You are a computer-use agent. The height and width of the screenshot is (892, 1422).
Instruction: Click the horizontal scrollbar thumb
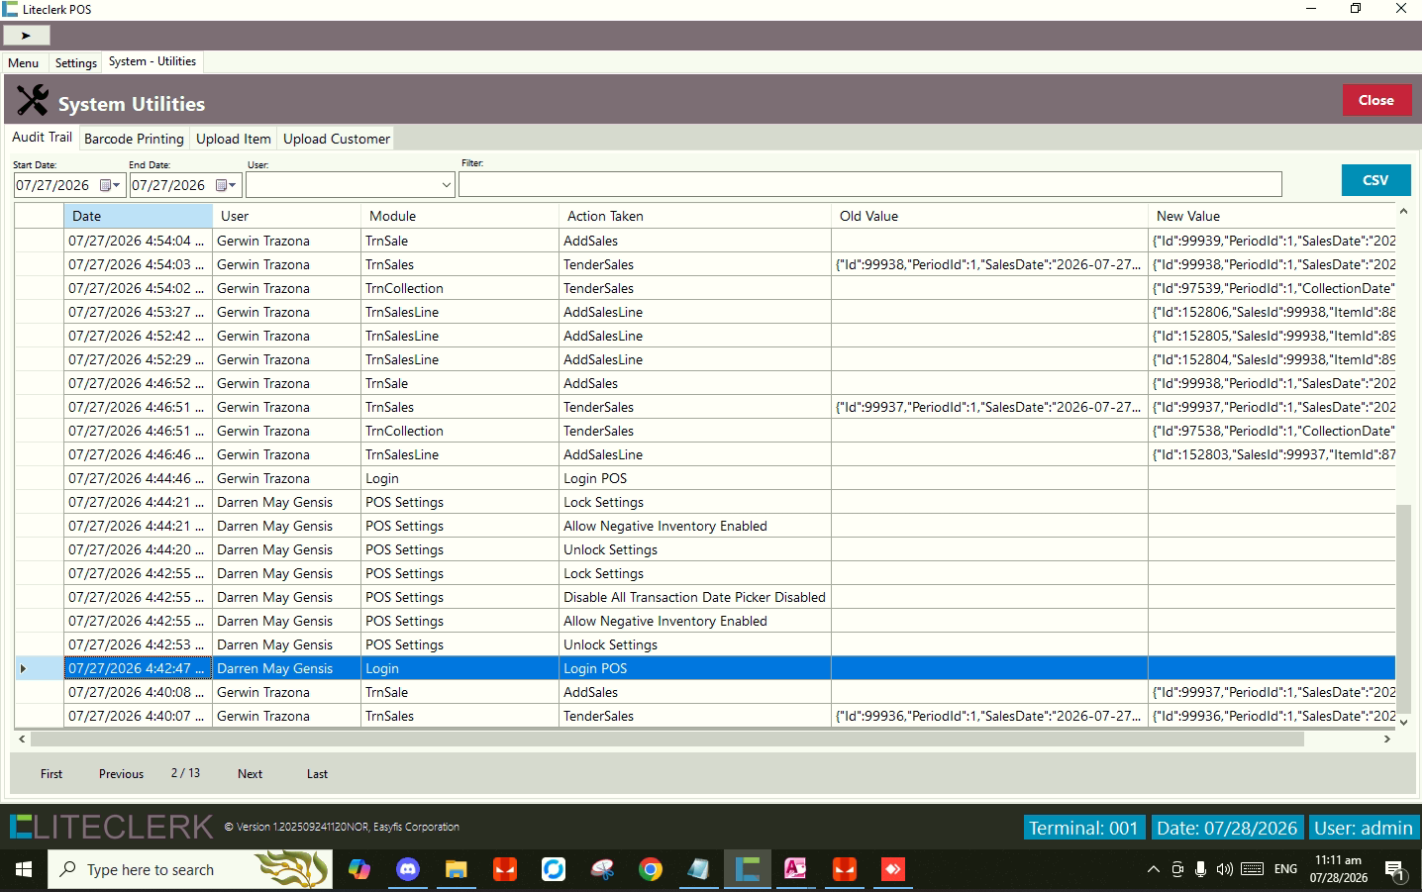pos(667,739)
